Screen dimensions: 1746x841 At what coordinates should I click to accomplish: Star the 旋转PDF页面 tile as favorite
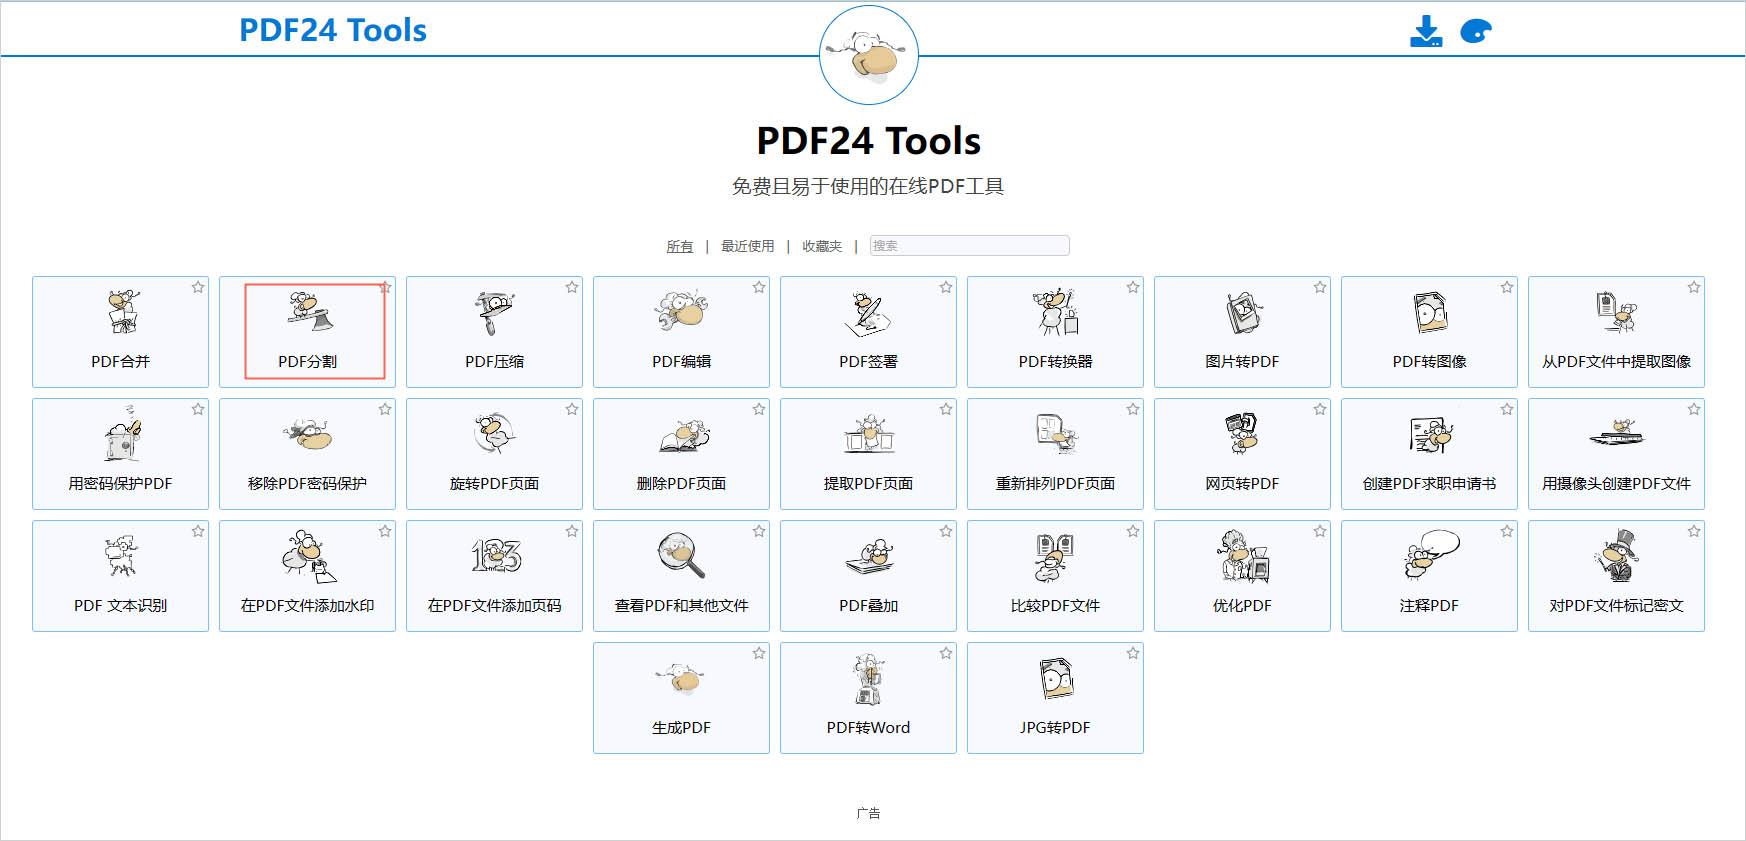pyautogui.click(x=572, y=409)
